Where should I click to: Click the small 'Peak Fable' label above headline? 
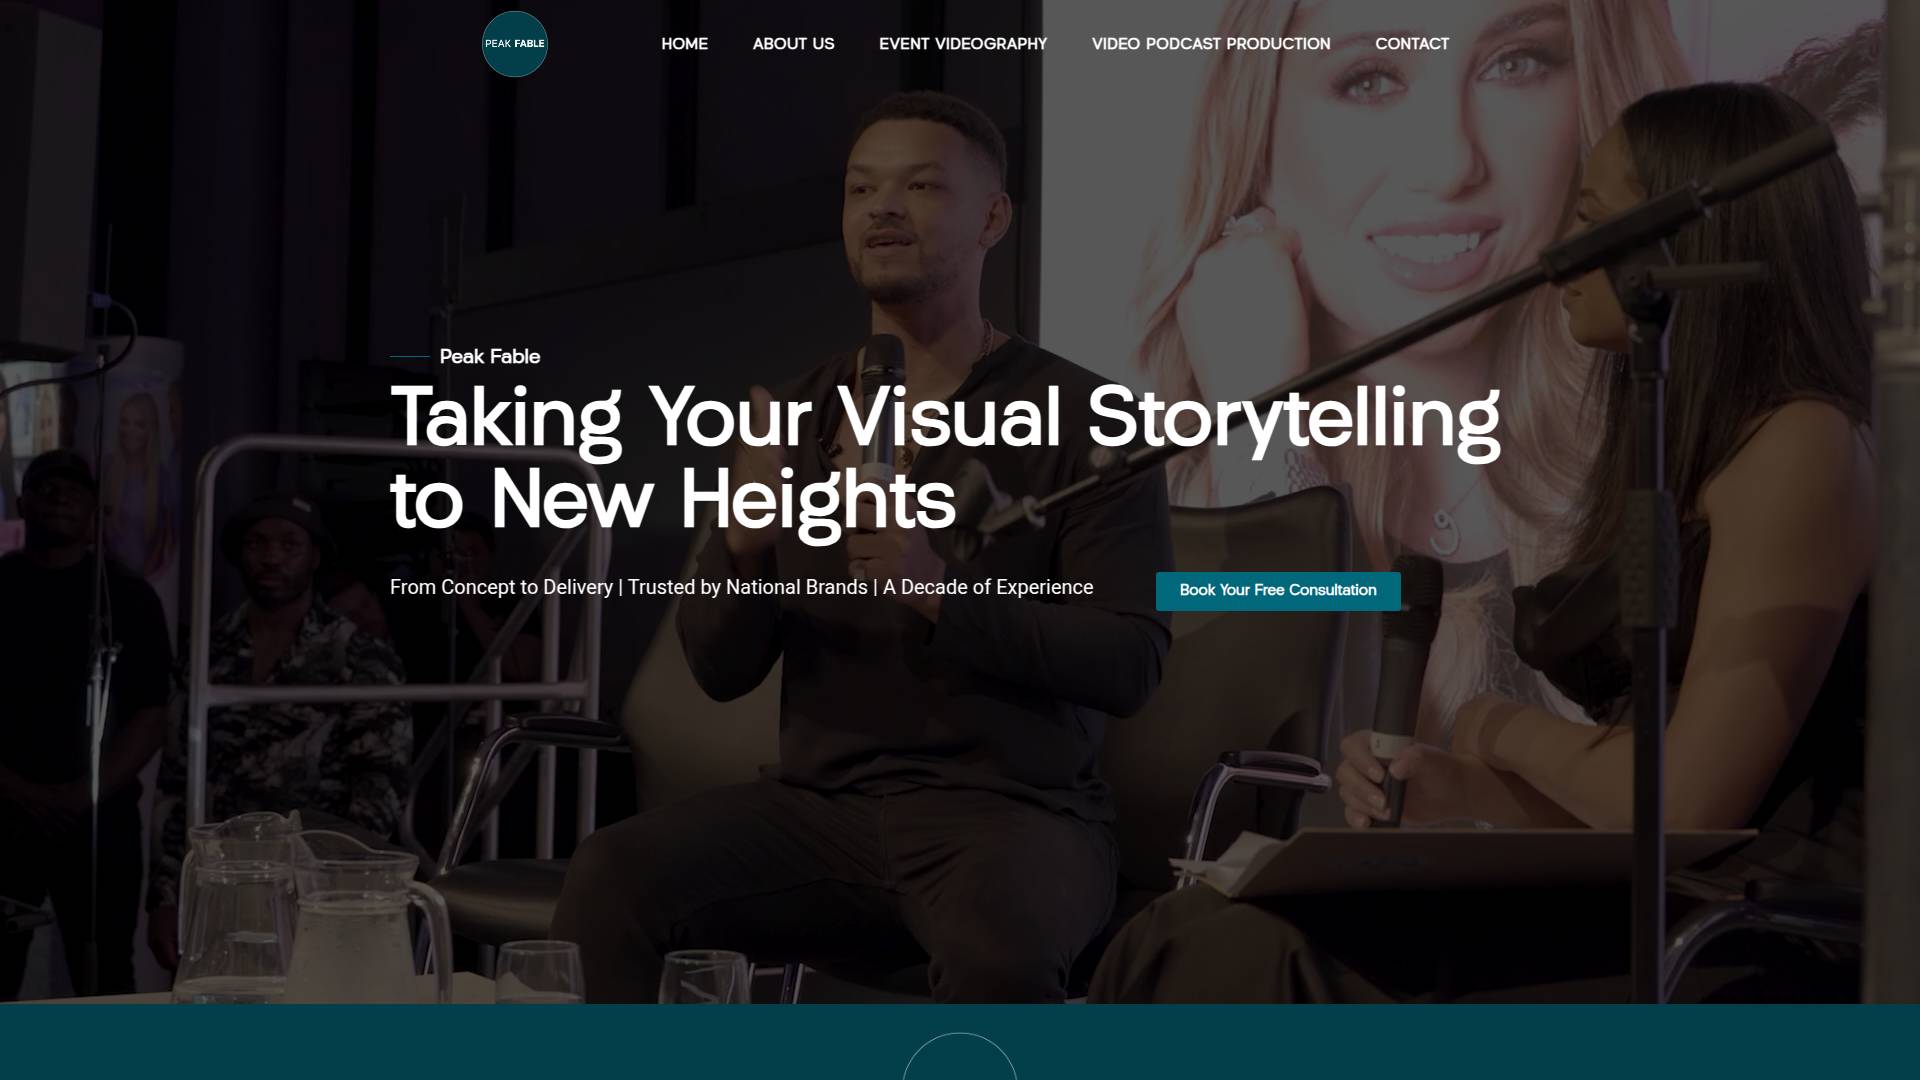click(x=489, y=357)
